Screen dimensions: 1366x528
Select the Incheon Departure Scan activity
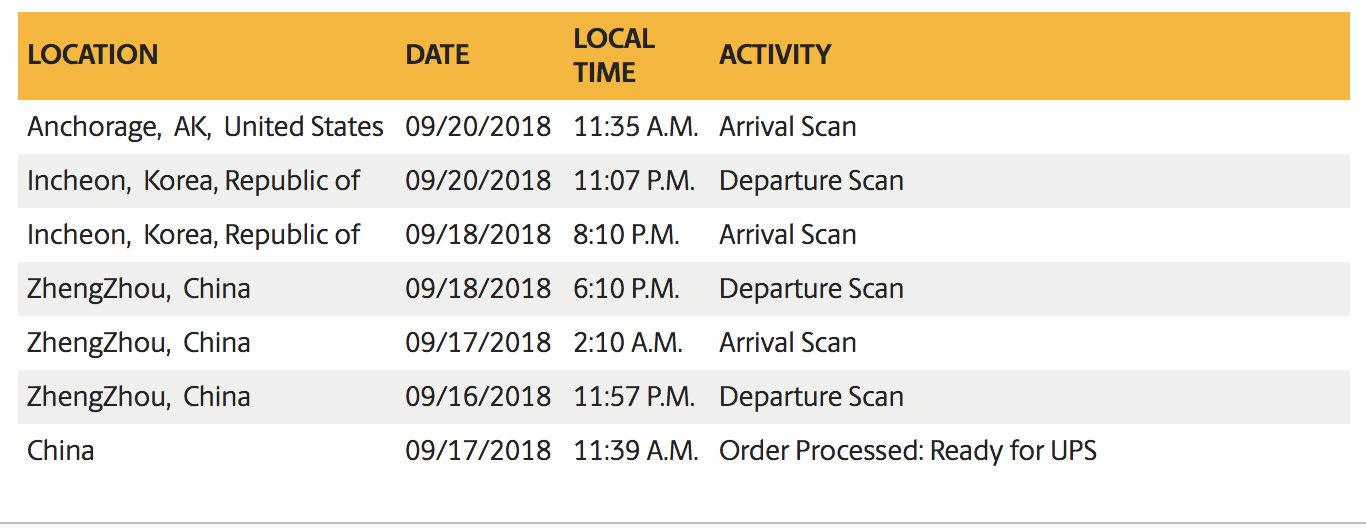(811, 181)
